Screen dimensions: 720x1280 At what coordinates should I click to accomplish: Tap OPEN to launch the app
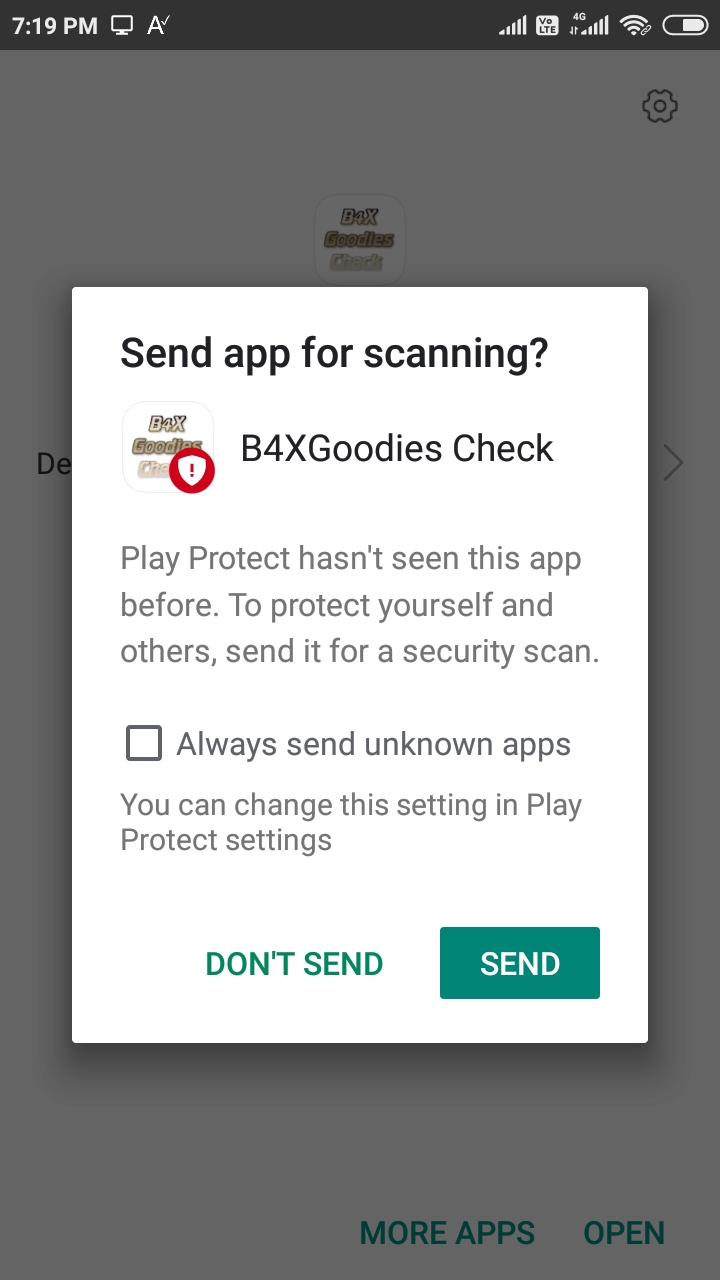[x=624, y=1233]
